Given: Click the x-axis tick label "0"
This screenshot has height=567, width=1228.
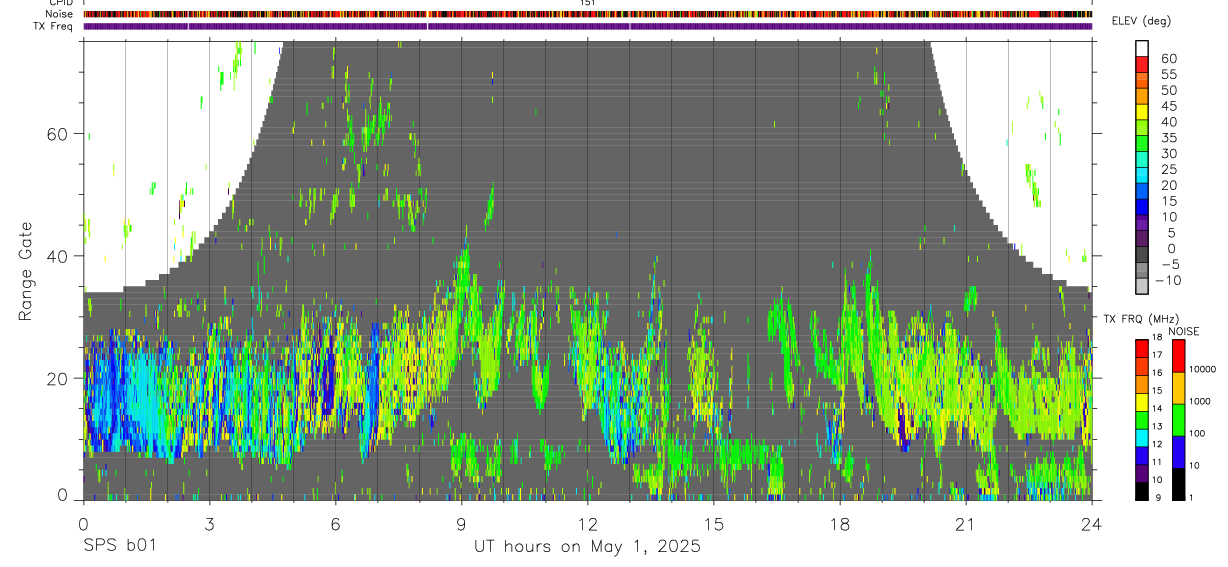Looking at the screenshot, I should [x=83, y=524].
